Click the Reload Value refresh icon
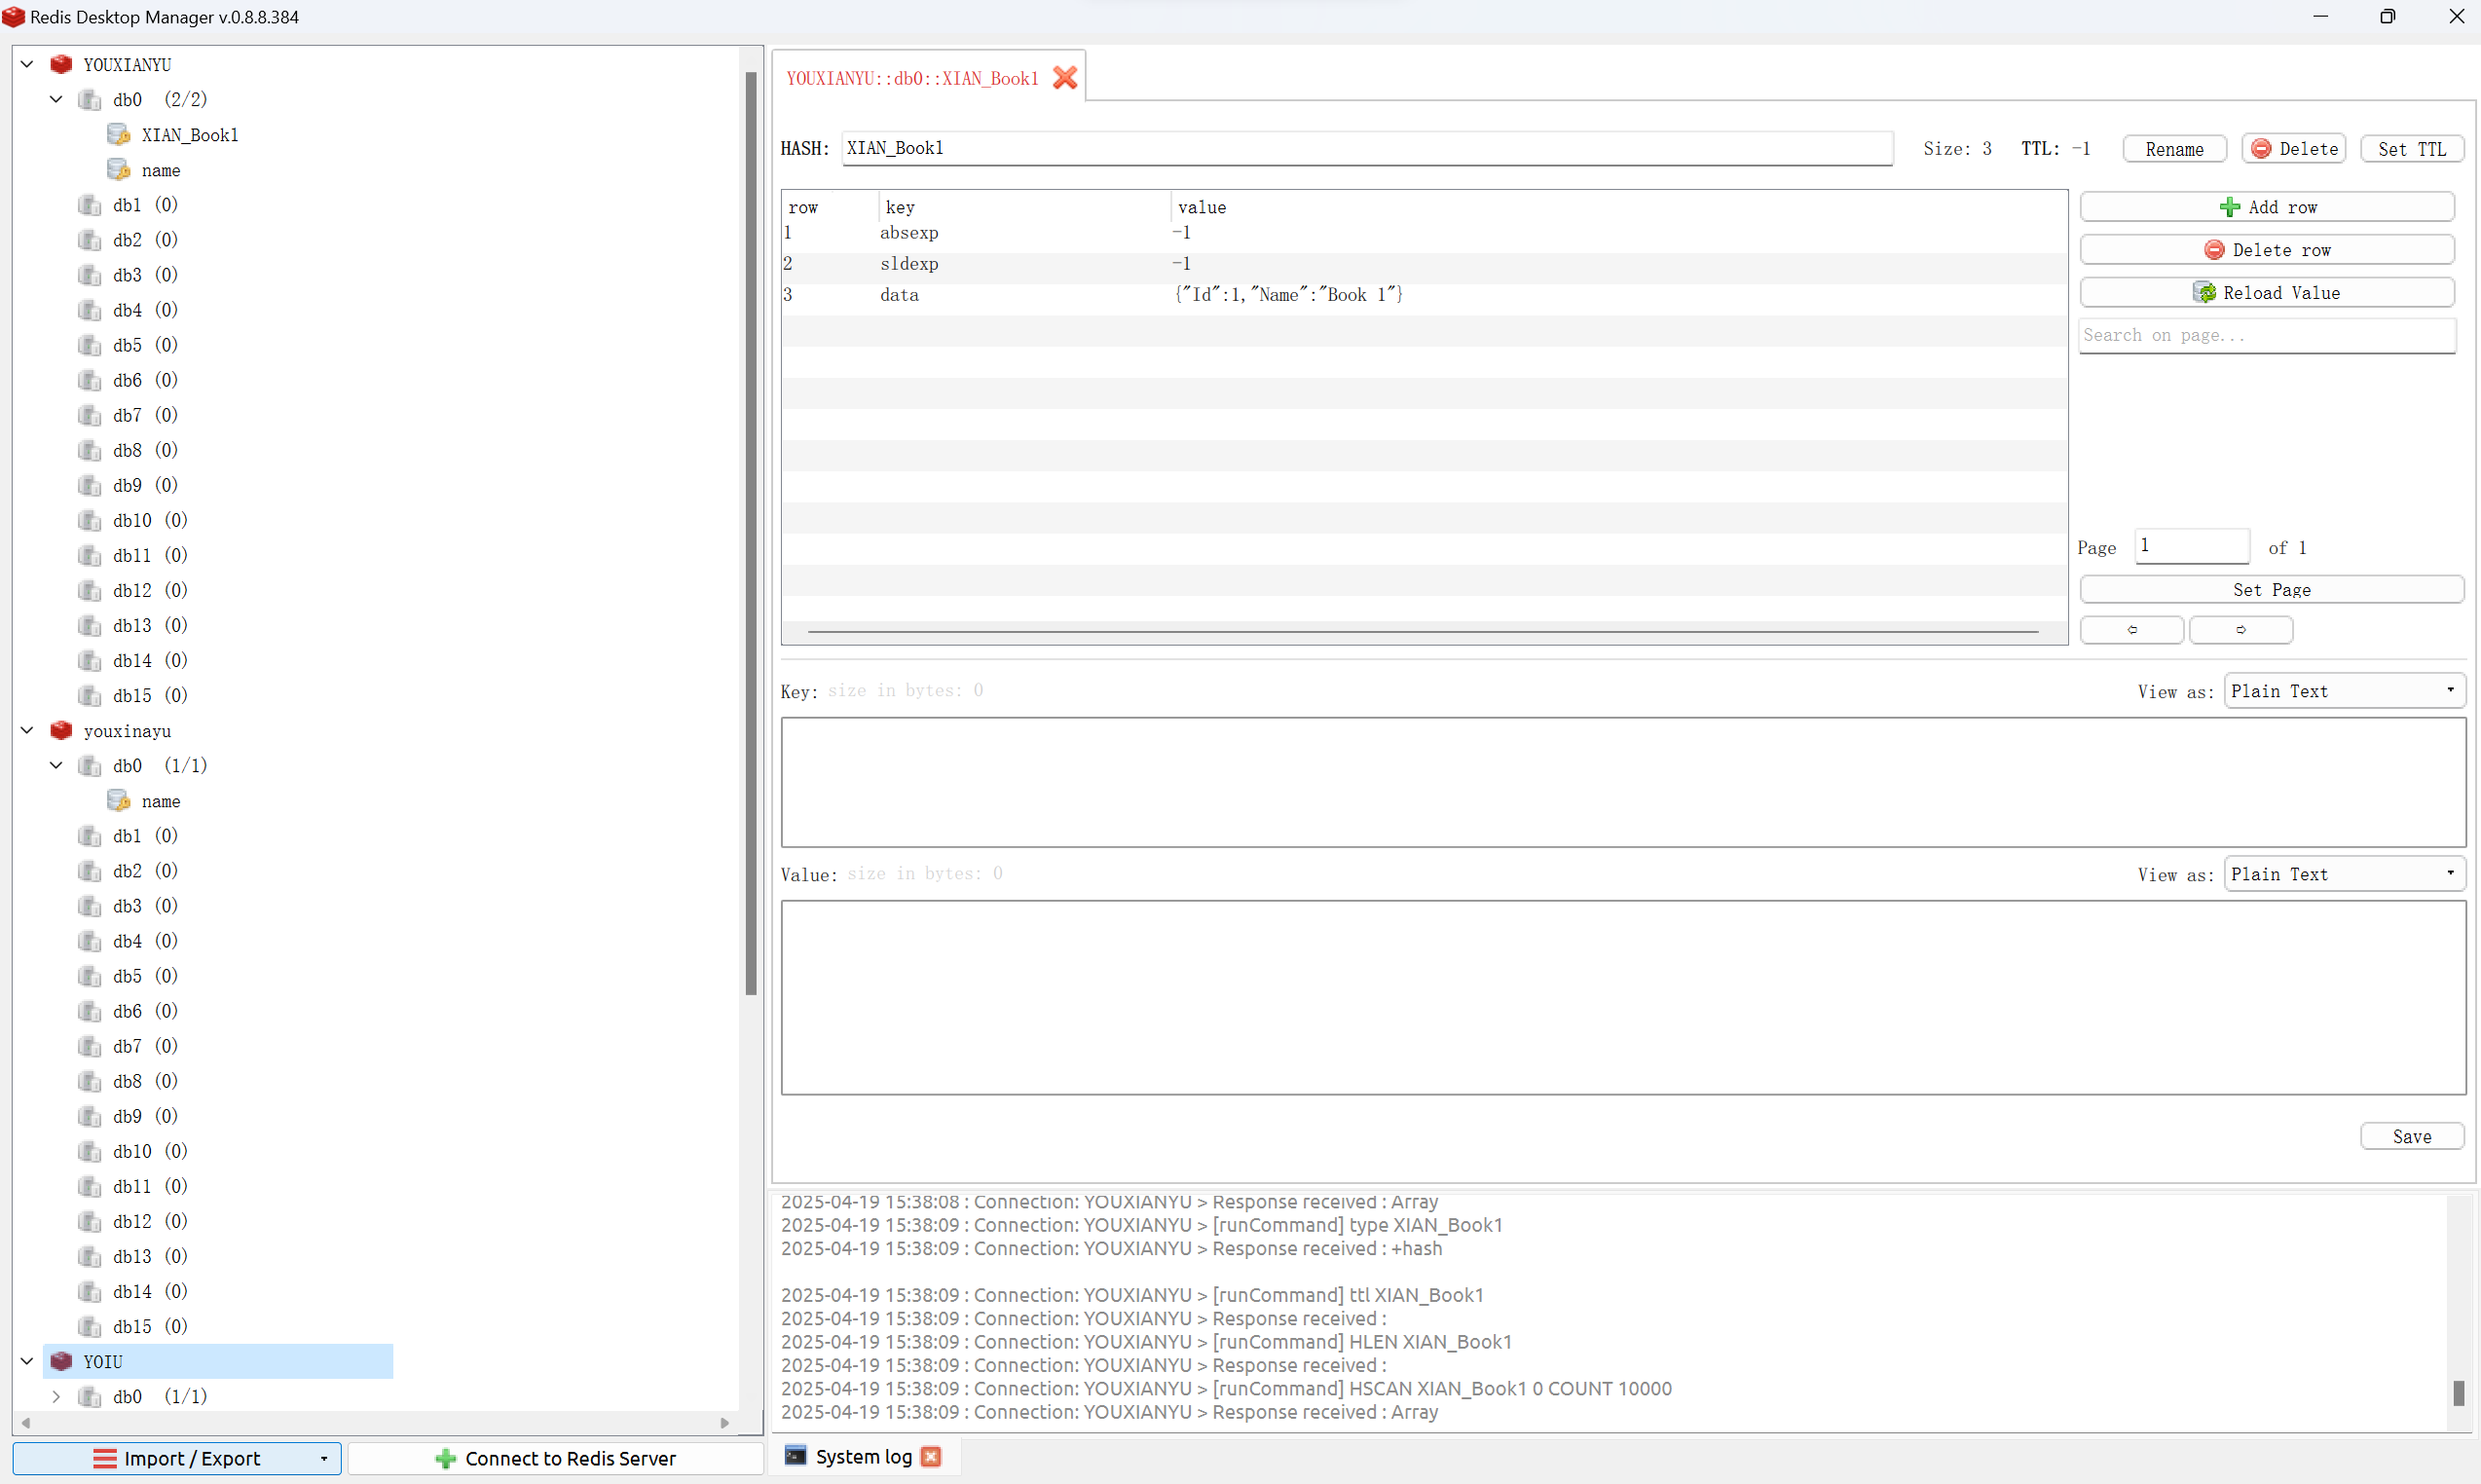The image size is (2481, 1484). coord(2205,292)
